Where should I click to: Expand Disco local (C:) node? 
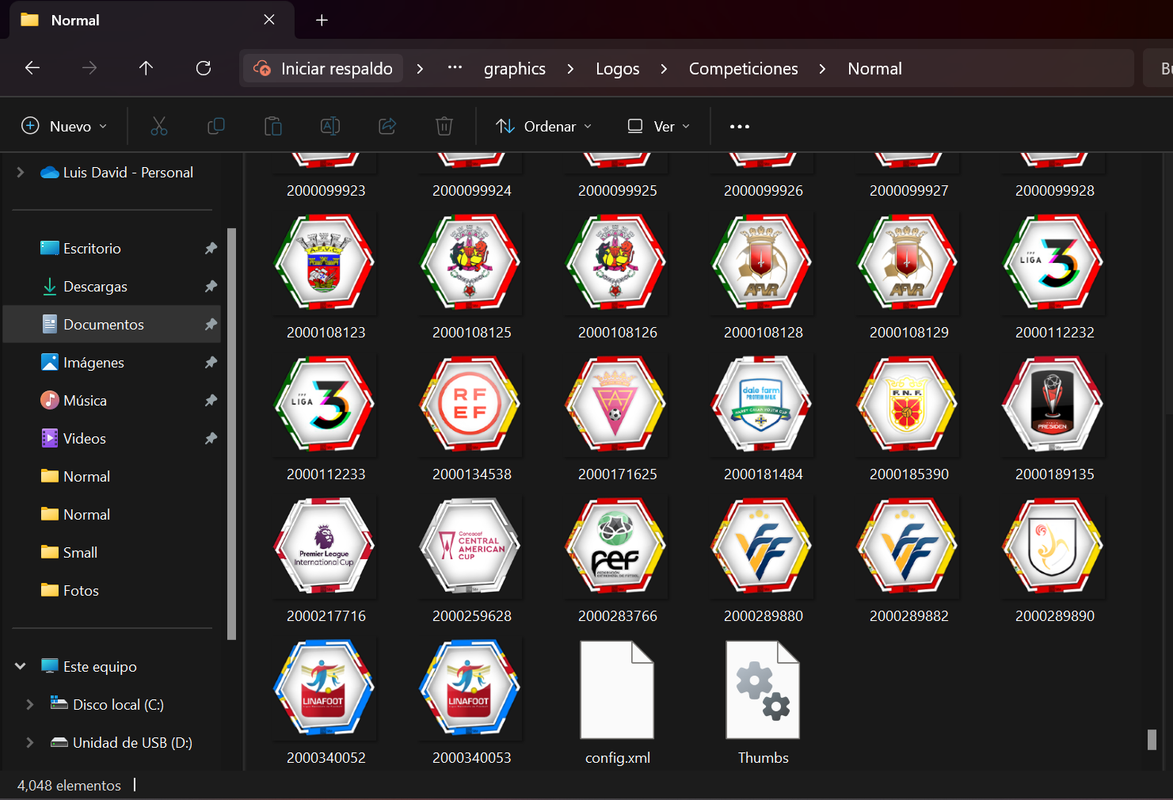(30, 704)
